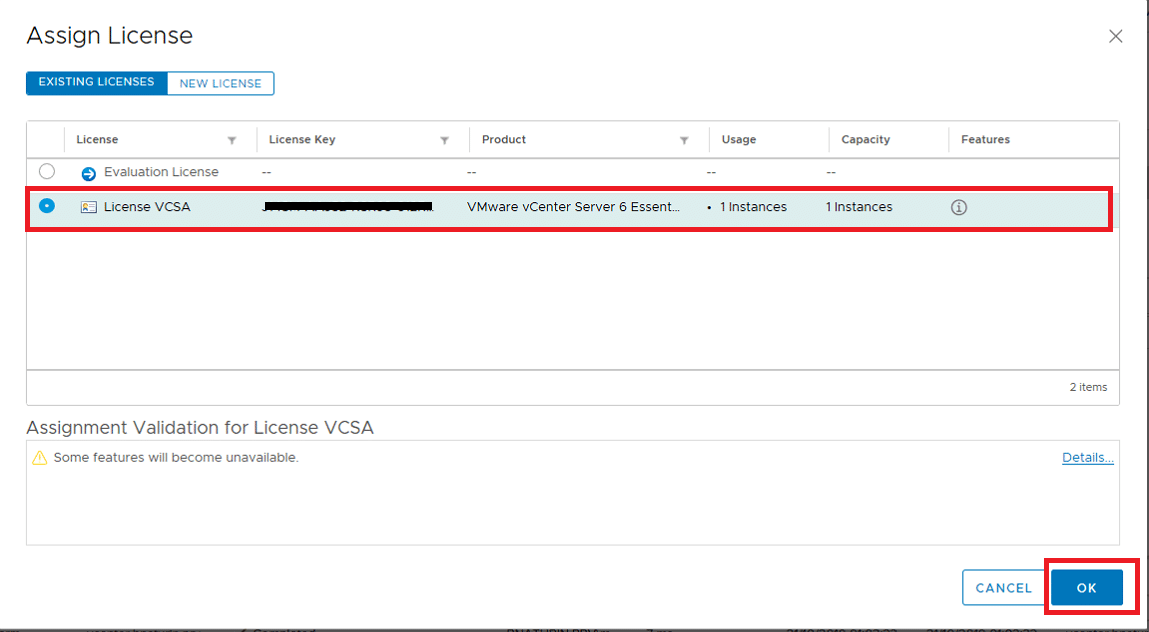
Task: Cancel the license assignment
Action: point(1003,587)
